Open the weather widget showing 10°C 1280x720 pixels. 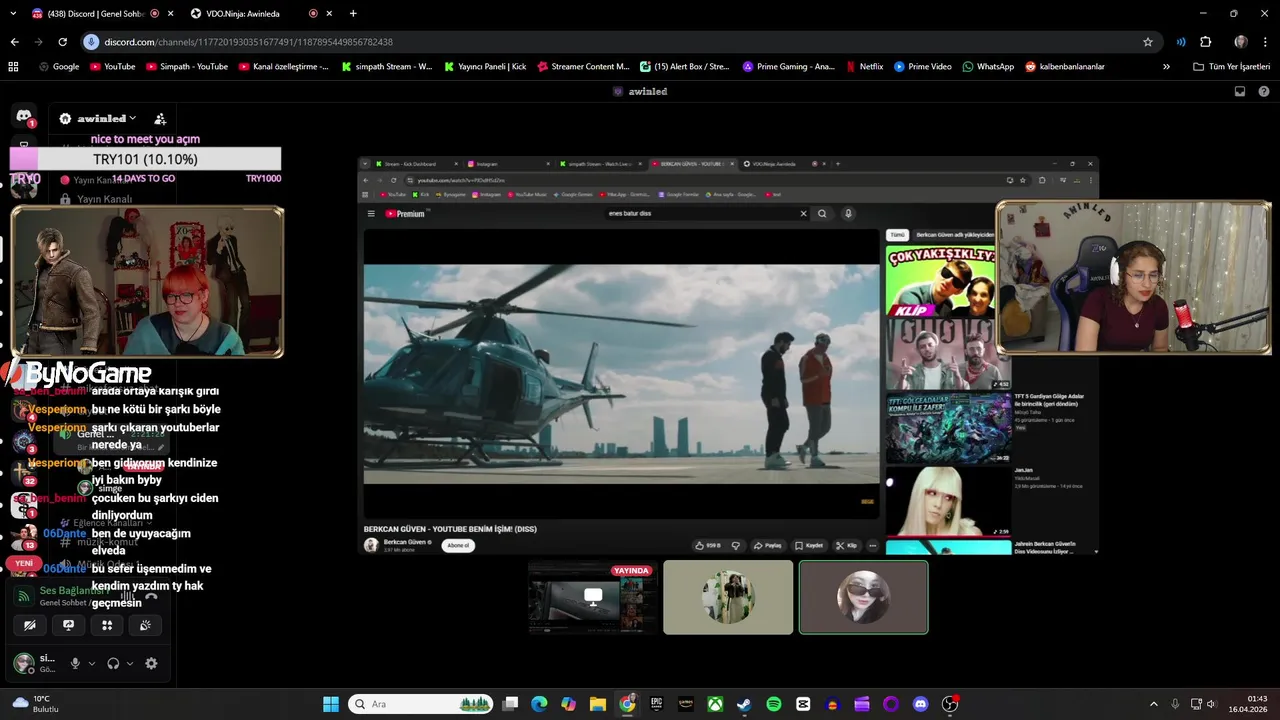(x=36, y=704)
